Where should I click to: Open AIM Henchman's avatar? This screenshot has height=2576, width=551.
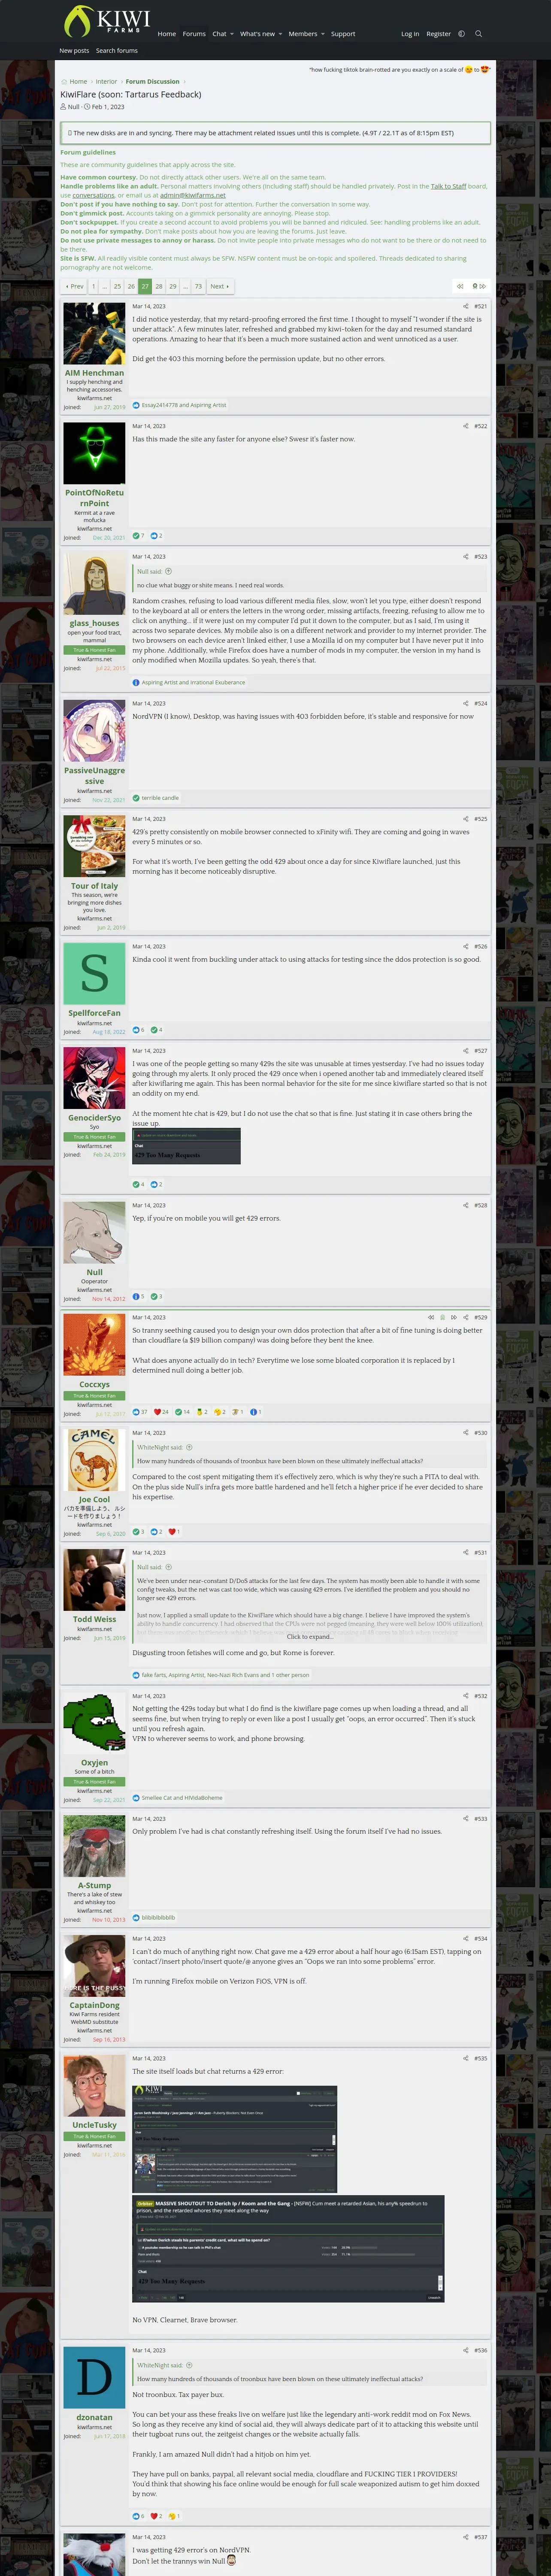click(94, 333)
